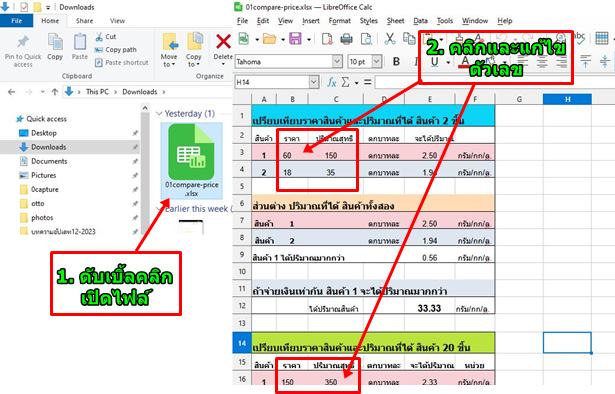Image resolution: width=615 pixels, height=394 pixels.
Task: Click the Print icon in Calc toolbar
Action: coord(346,39)
